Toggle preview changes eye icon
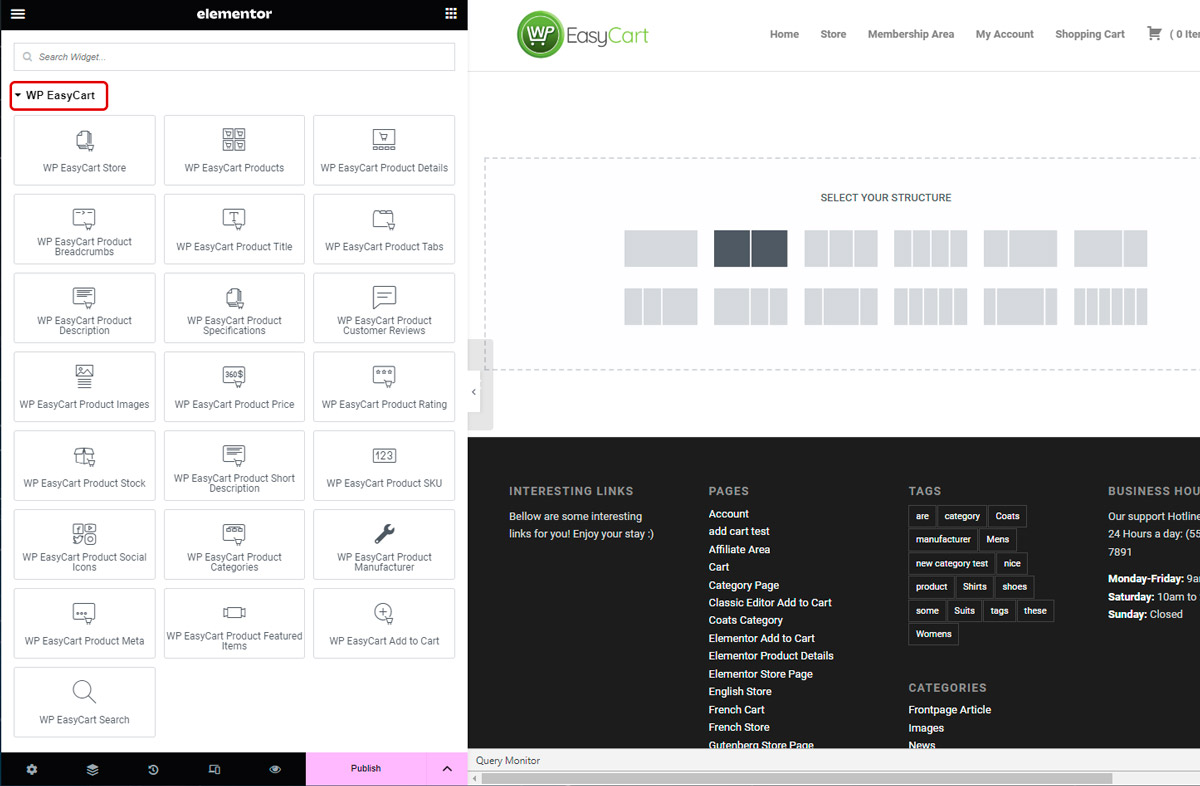1200x786 pixels. coord(275,769)
